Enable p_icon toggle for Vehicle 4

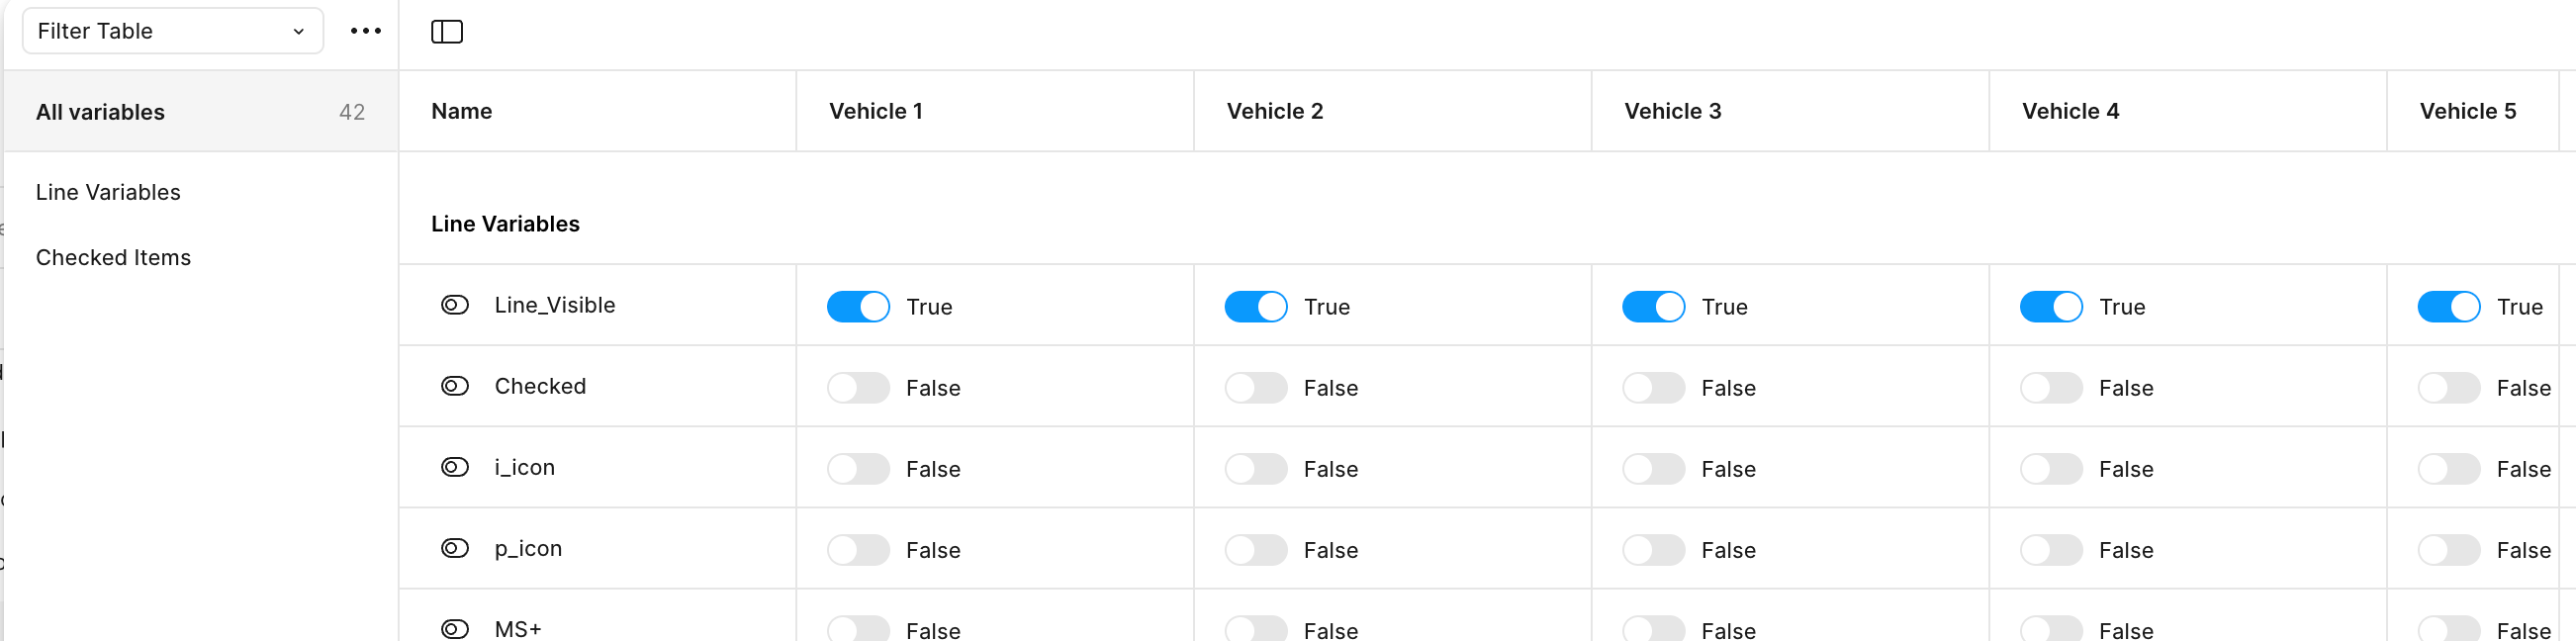[x=2051, y=550]
